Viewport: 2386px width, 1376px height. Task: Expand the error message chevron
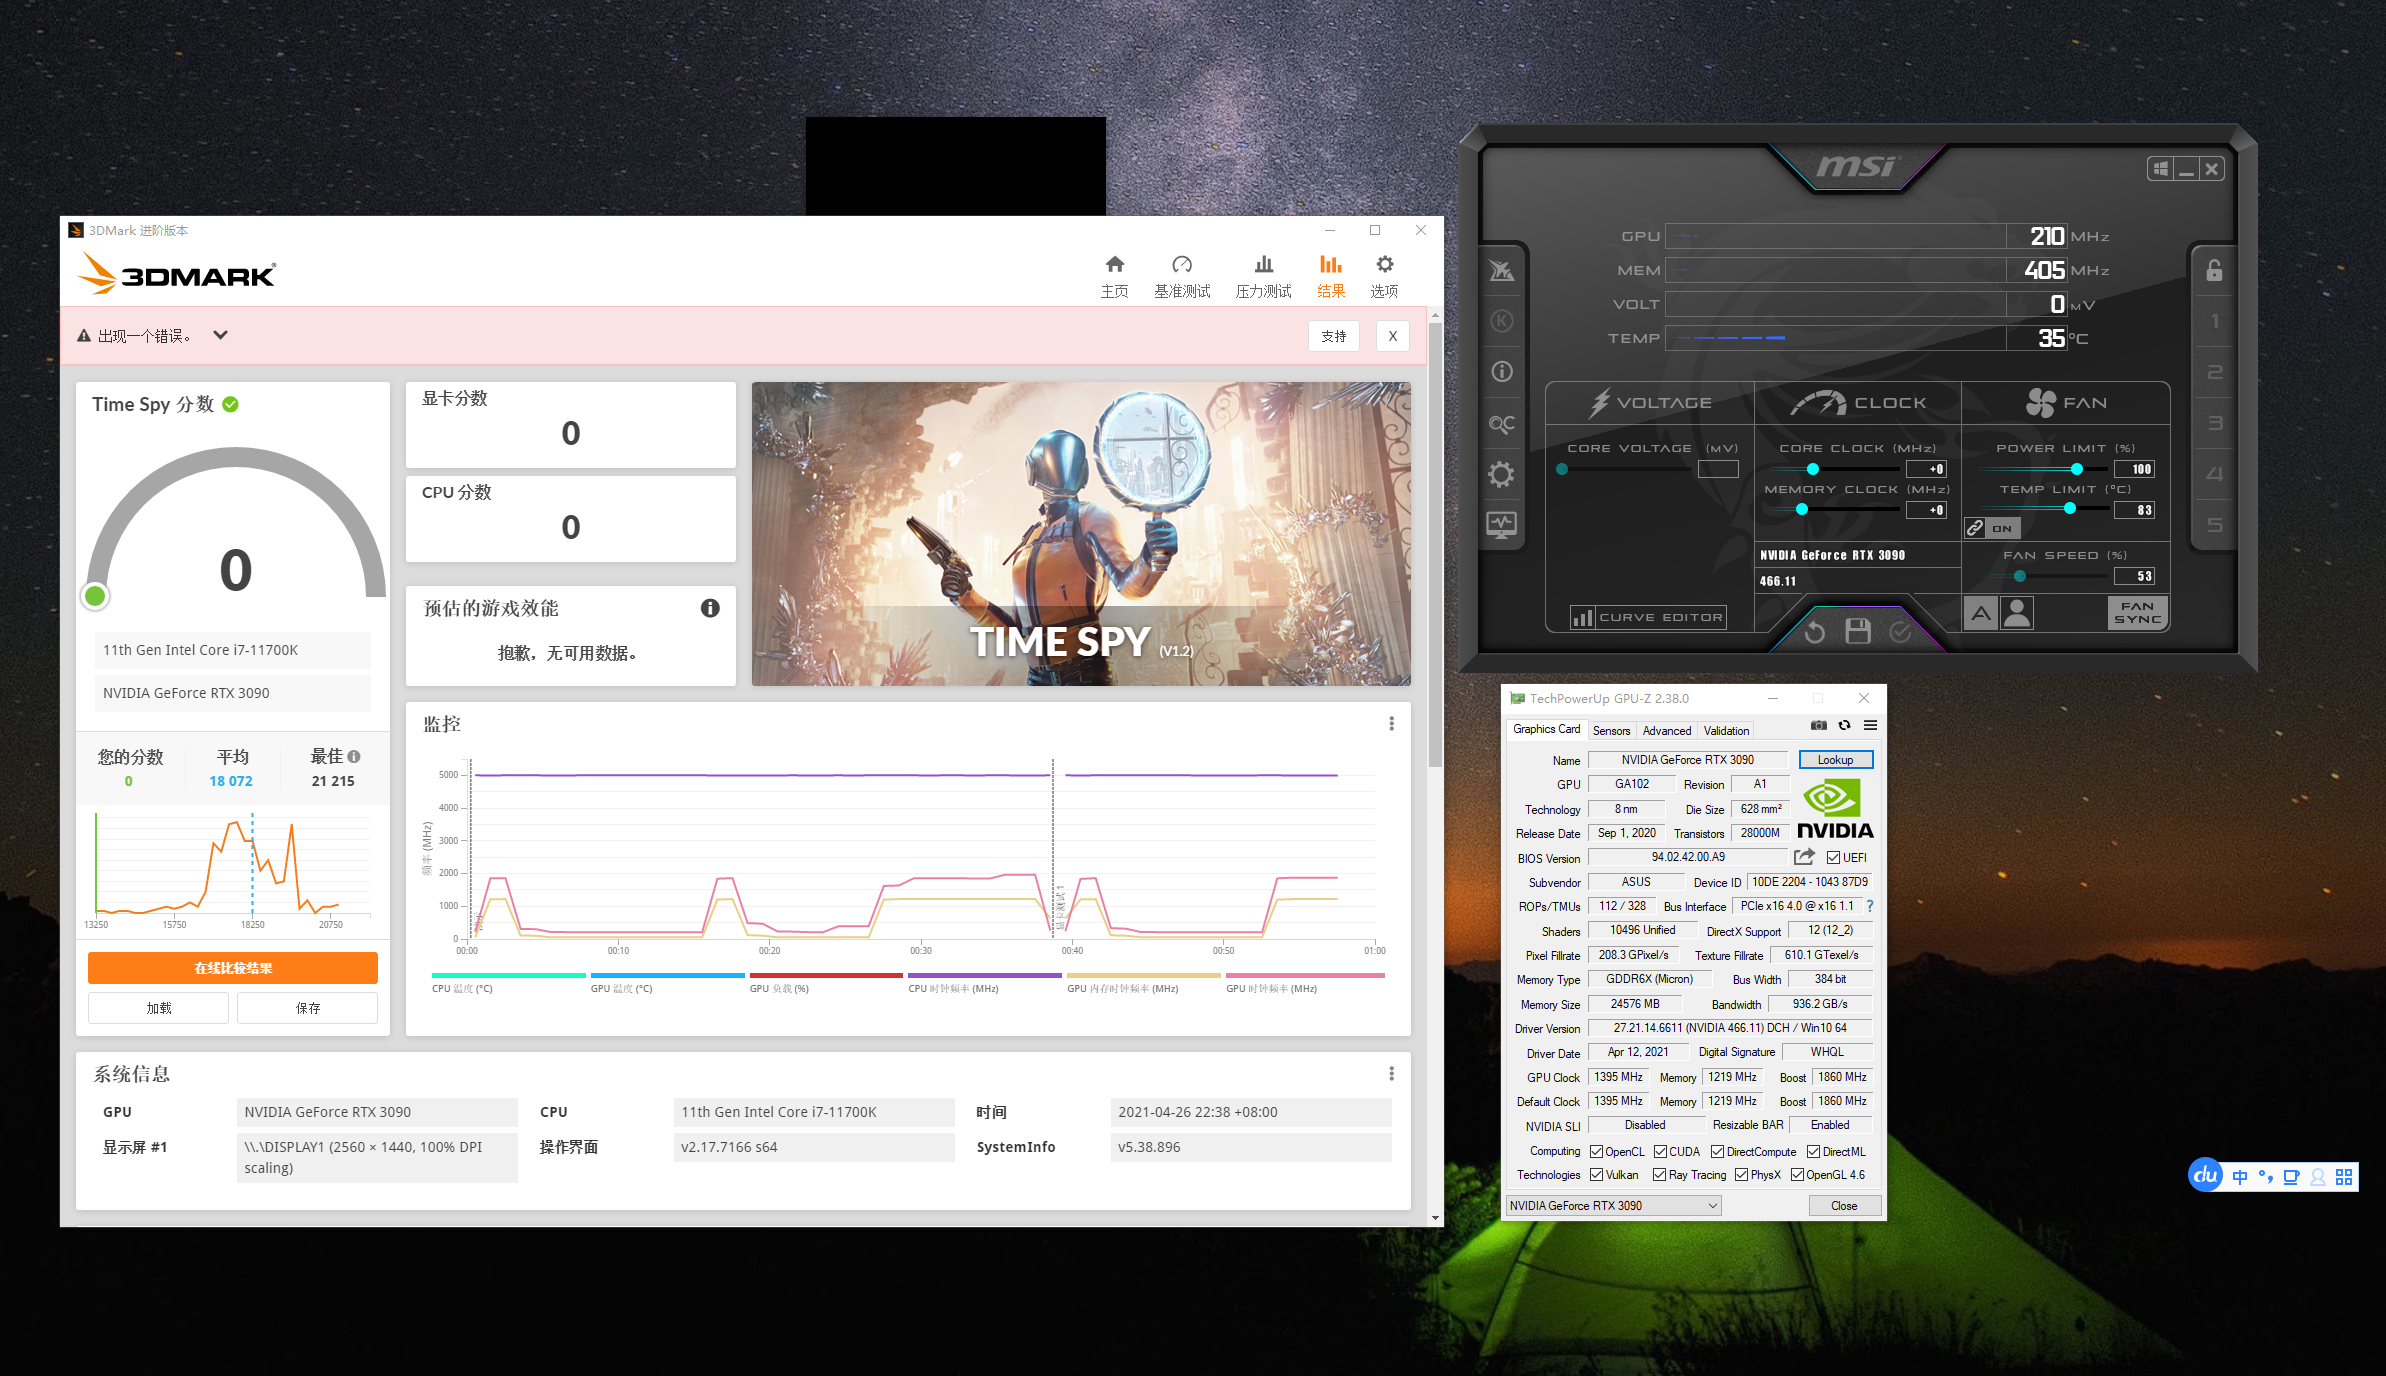221,336
